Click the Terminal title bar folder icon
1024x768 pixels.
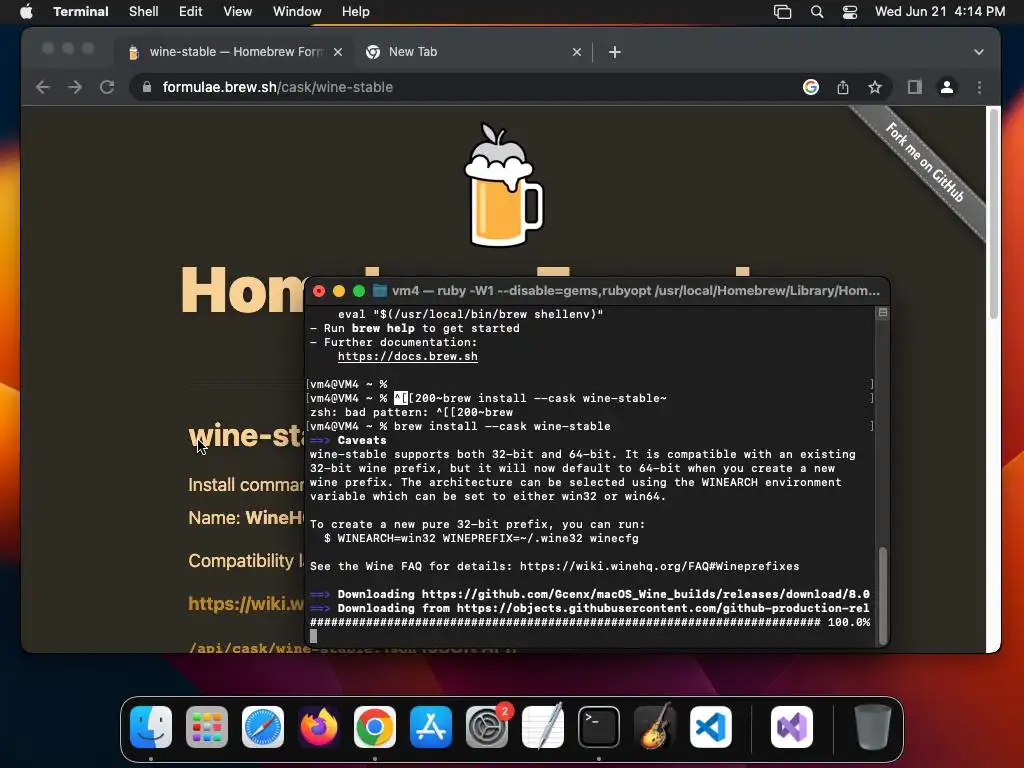(x=379, y=291)
